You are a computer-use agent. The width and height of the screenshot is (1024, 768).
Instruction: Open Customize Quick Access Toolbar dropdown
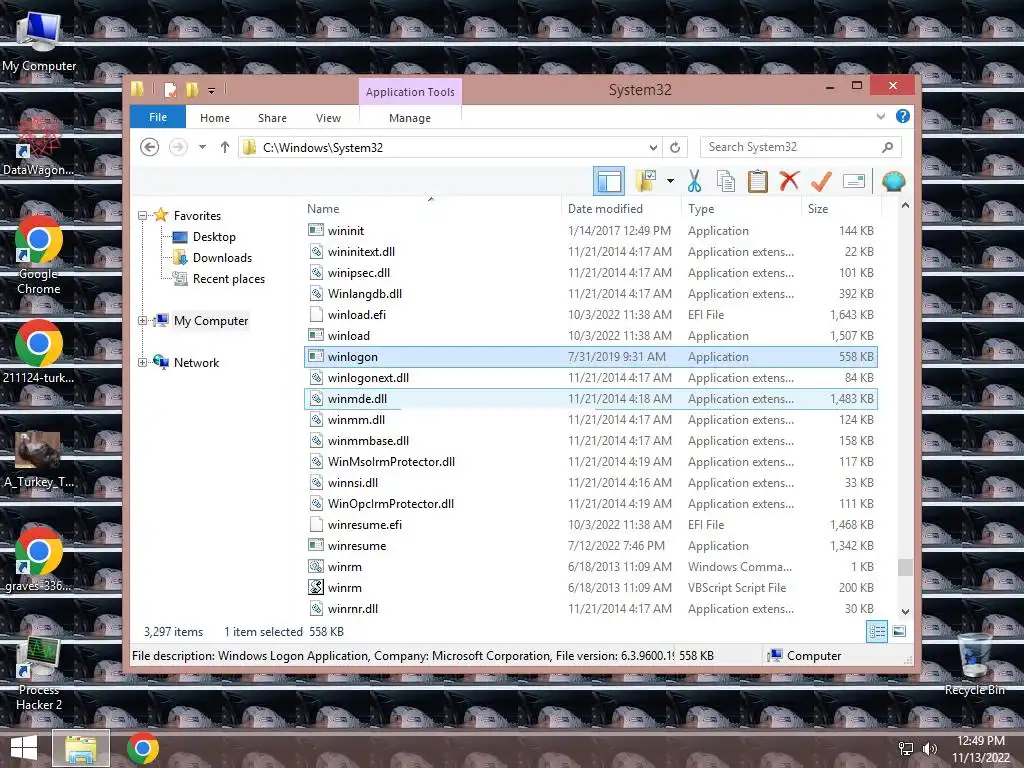click(212, 91)
